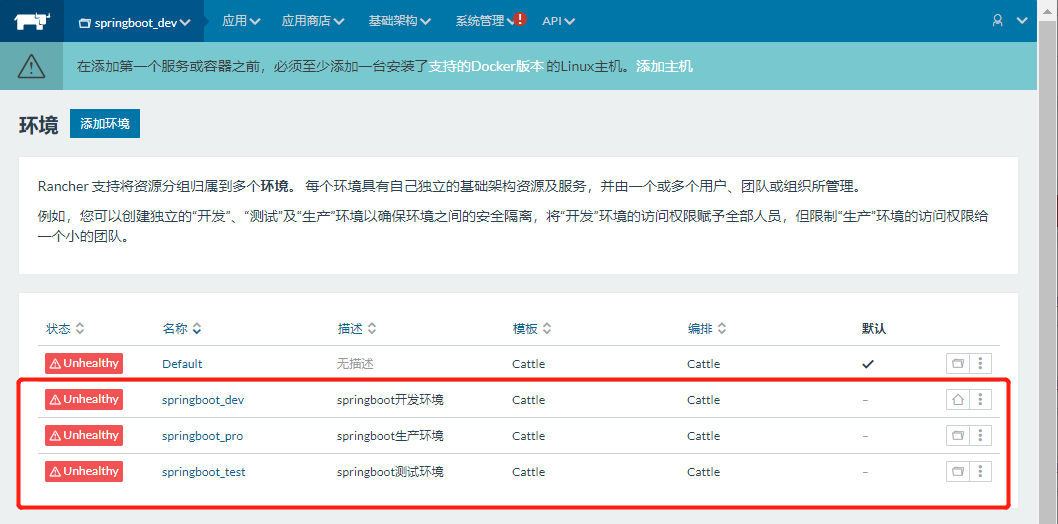Click home icon in springboot_dev row

coord(957,399)
